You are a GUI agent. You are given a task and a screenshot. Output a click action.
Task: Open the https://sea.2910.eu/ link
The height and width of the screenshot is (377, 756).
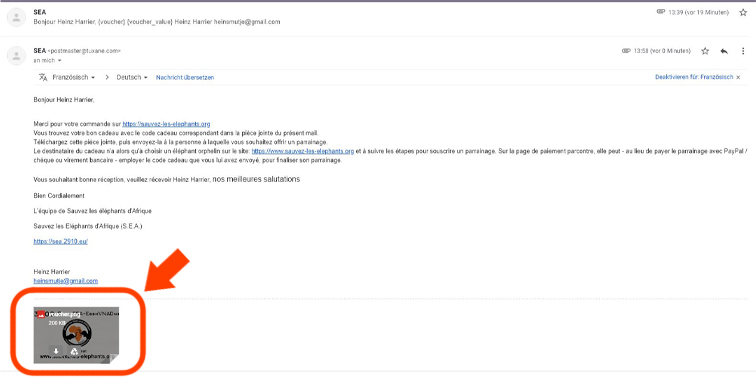[x=61, y=242]
